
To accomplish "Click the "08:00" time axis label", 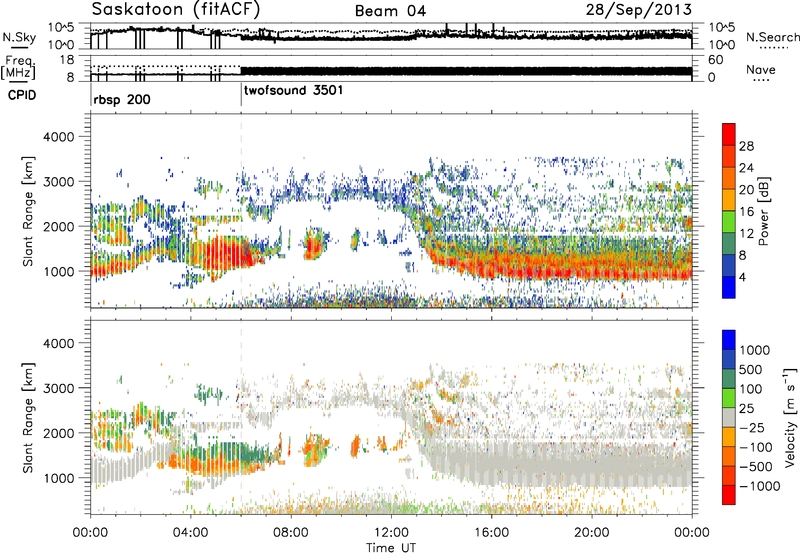I will [x=291, y=533].
